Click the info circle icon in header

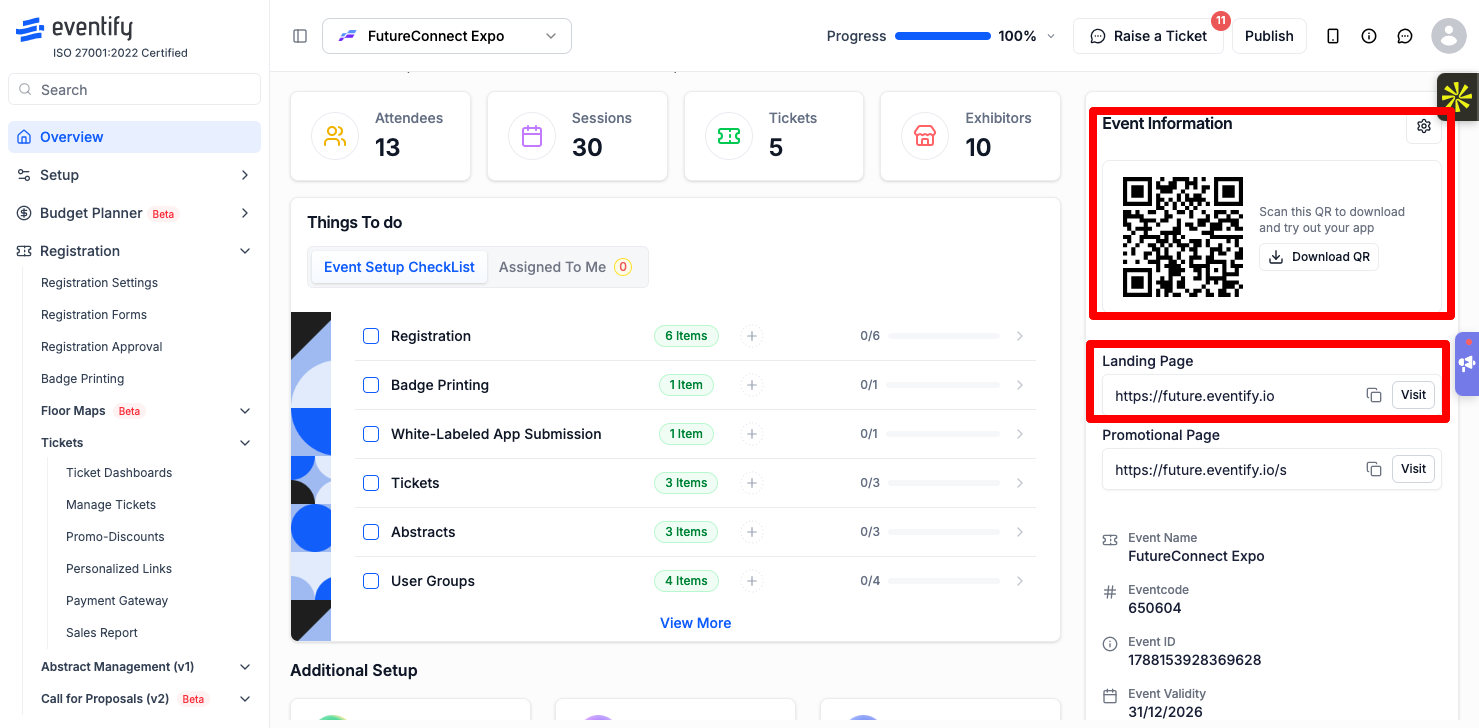1369,36
